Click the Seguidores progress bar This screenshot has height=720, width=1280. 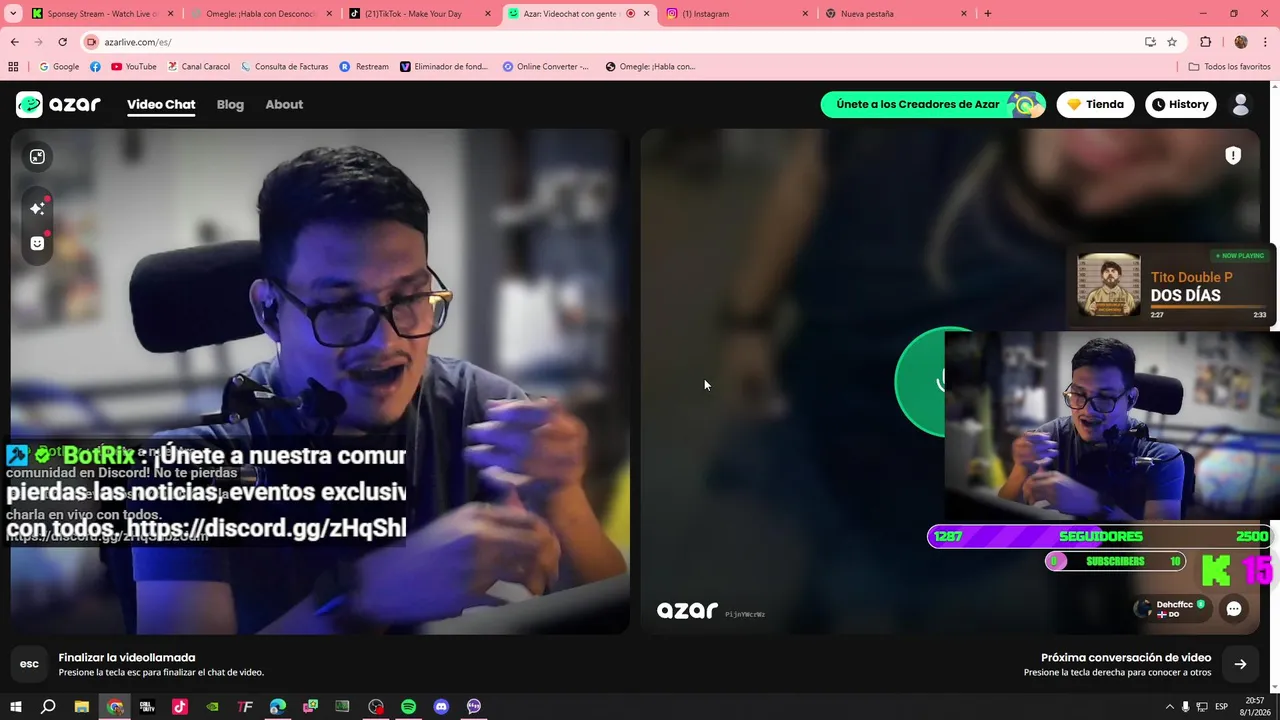(x=1099, y=537)
